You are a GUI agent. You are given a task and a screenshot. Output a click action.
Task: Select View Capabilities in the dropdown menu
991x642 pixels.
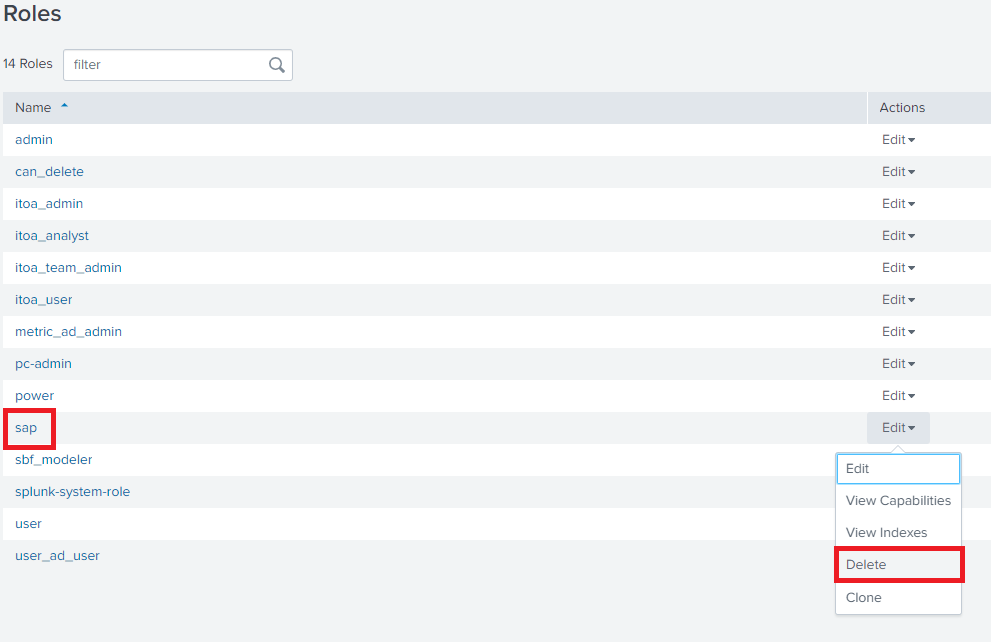[897, 501]
